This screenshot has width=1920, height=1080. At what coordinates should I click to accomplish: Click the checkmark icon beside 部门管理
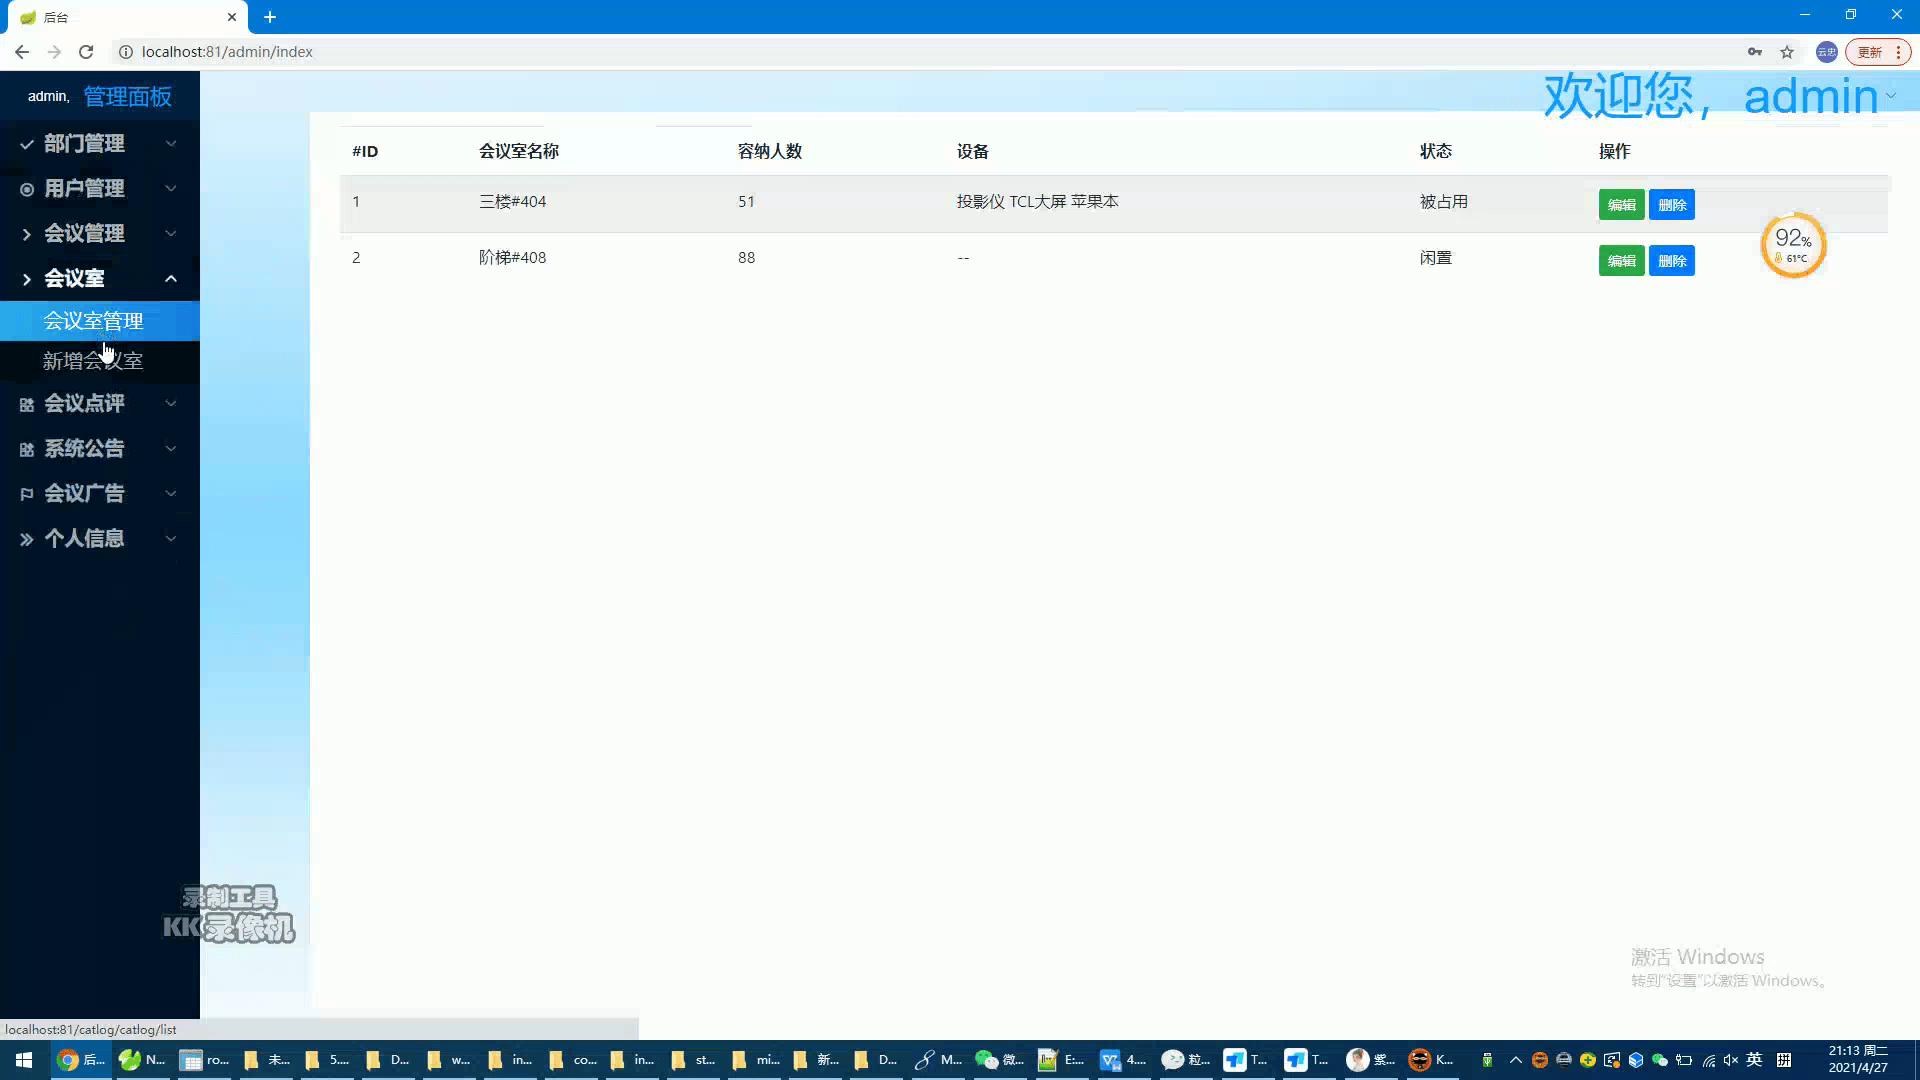click(x=27, y=144)
